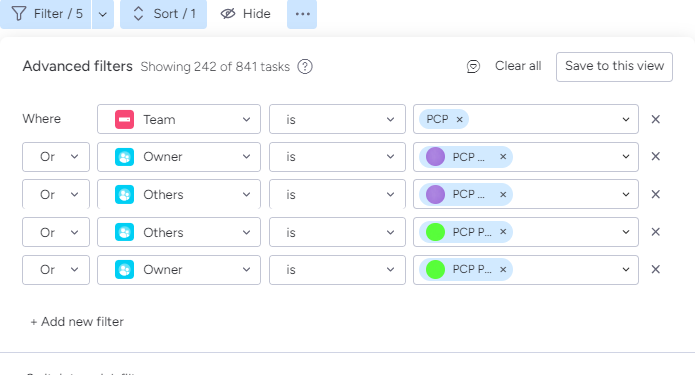The height and width of the screenshot is (375, 695).
Task: Click Save to this view button
Action: [x=614, y=66]
